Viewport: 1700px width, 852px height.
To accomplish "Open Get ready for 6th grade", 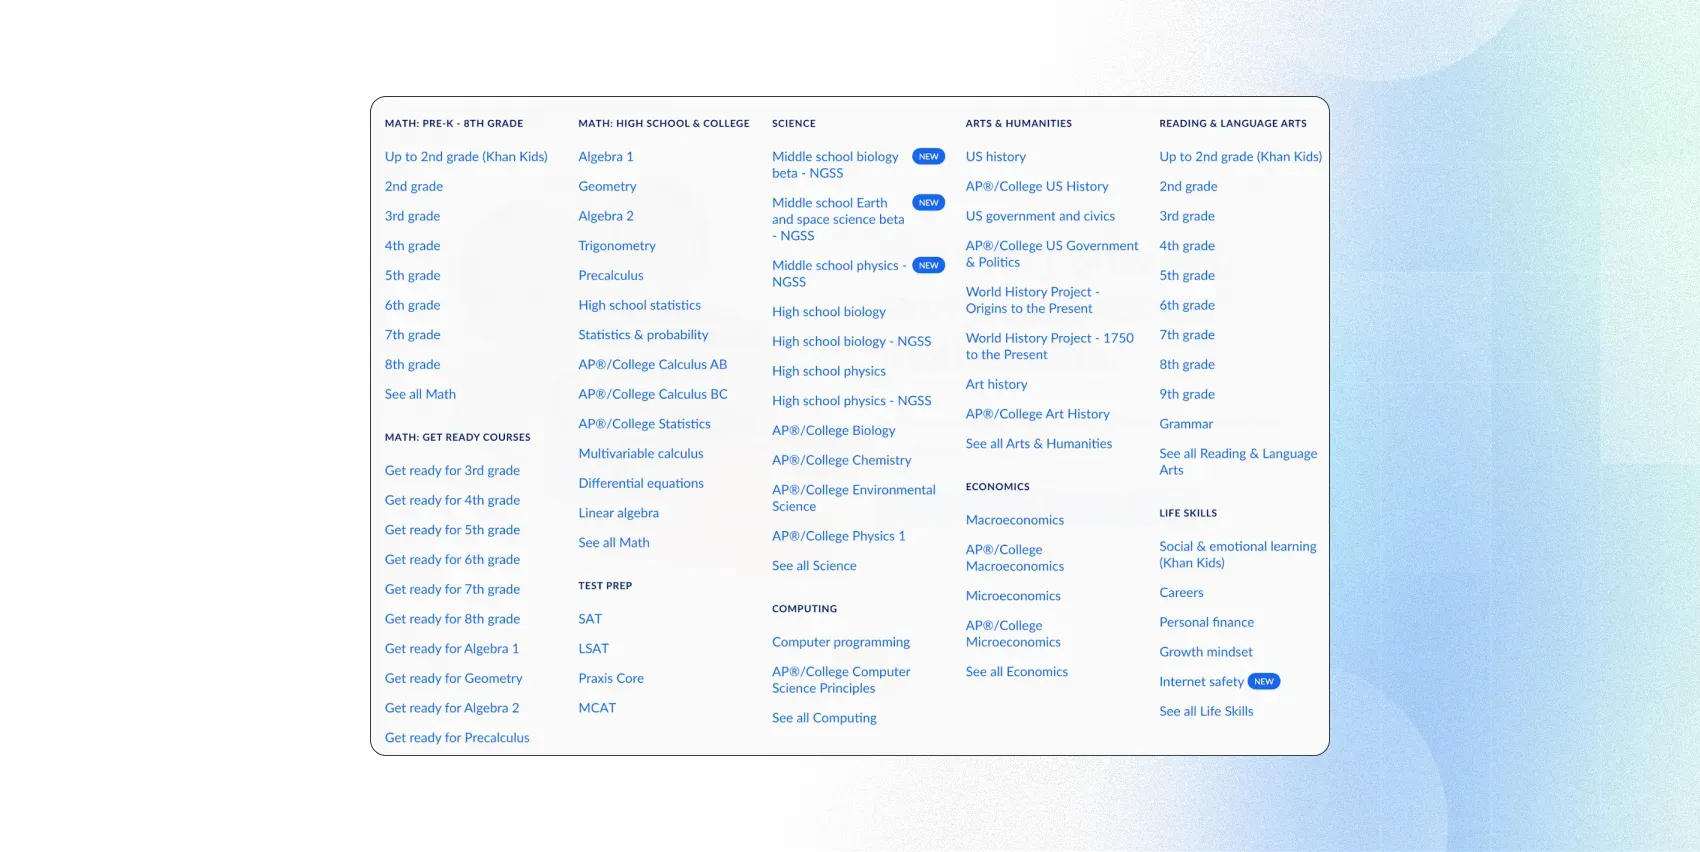I will click(x=452, y=560).
